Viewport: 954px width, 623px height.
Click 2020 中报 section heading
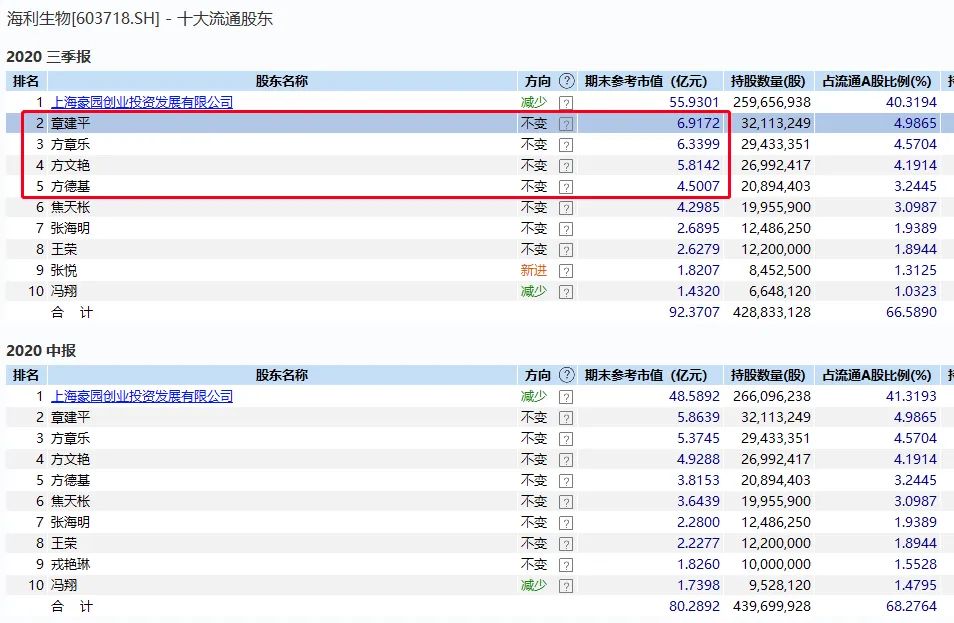pyautogui.click(x=41, y=350)
